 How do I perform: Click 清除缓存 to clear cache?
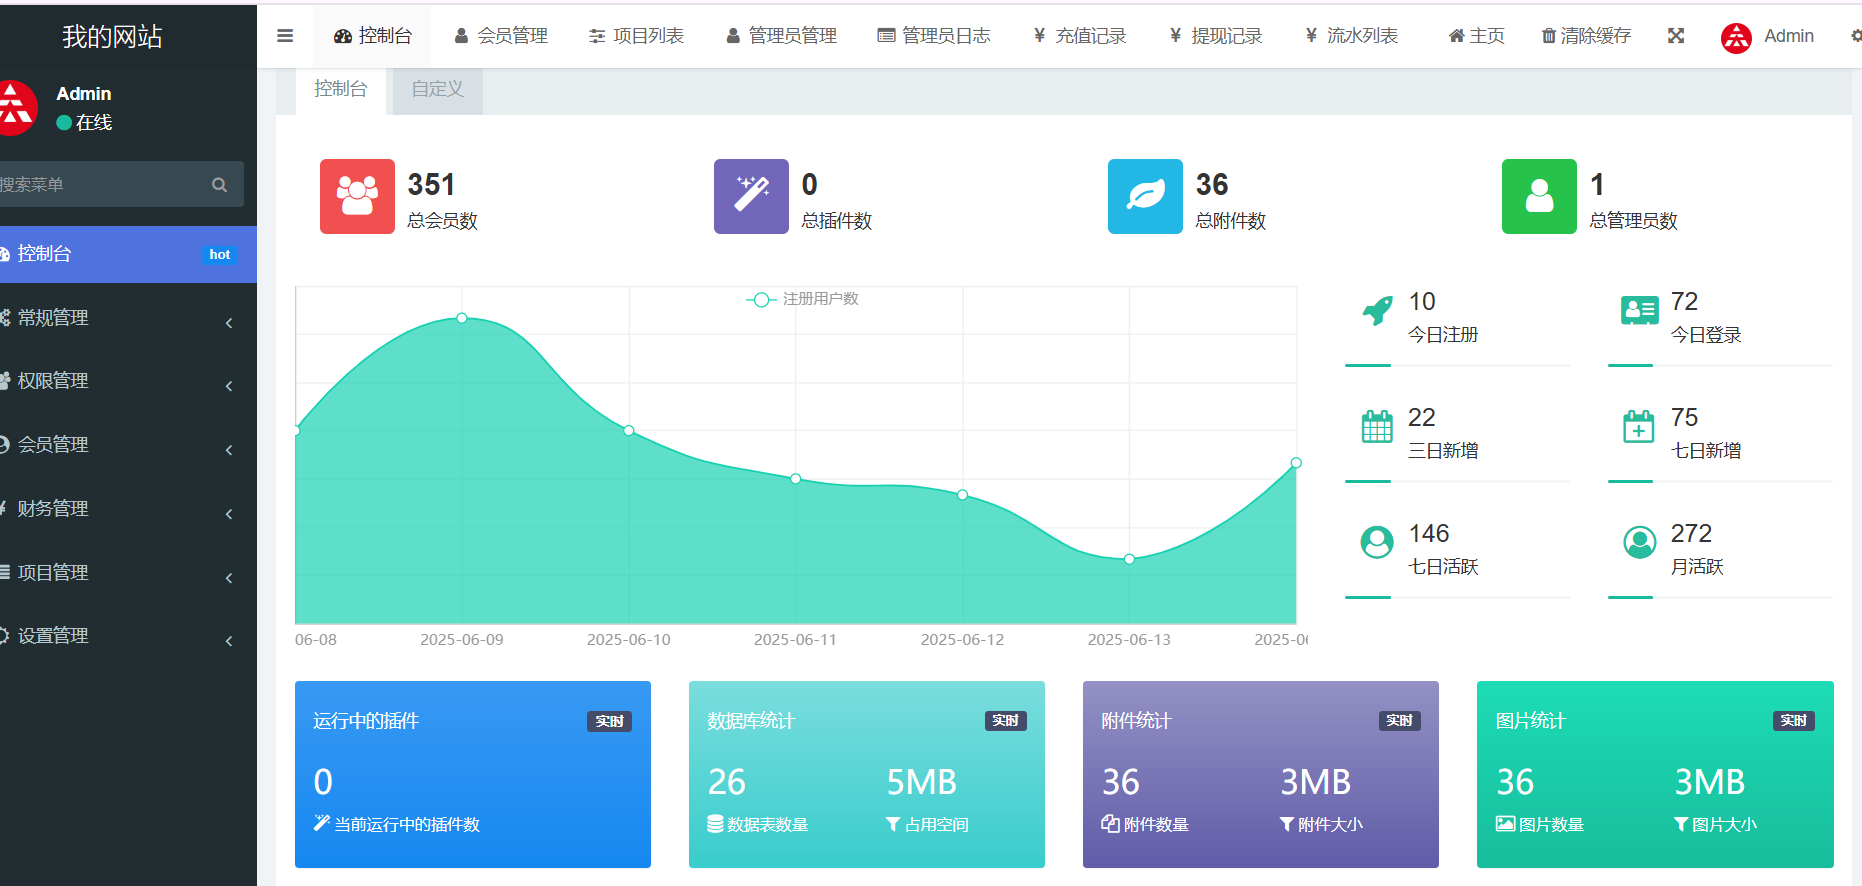1586,36
